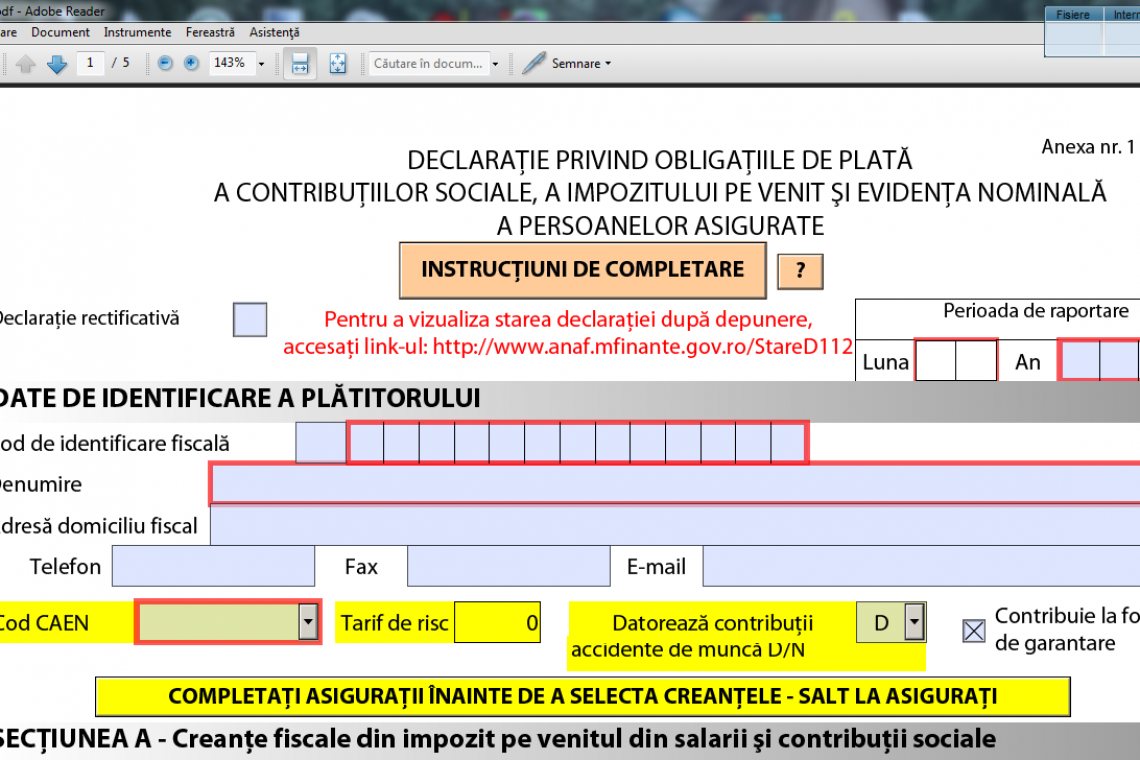Click the question mark help button

click(800, 271)
